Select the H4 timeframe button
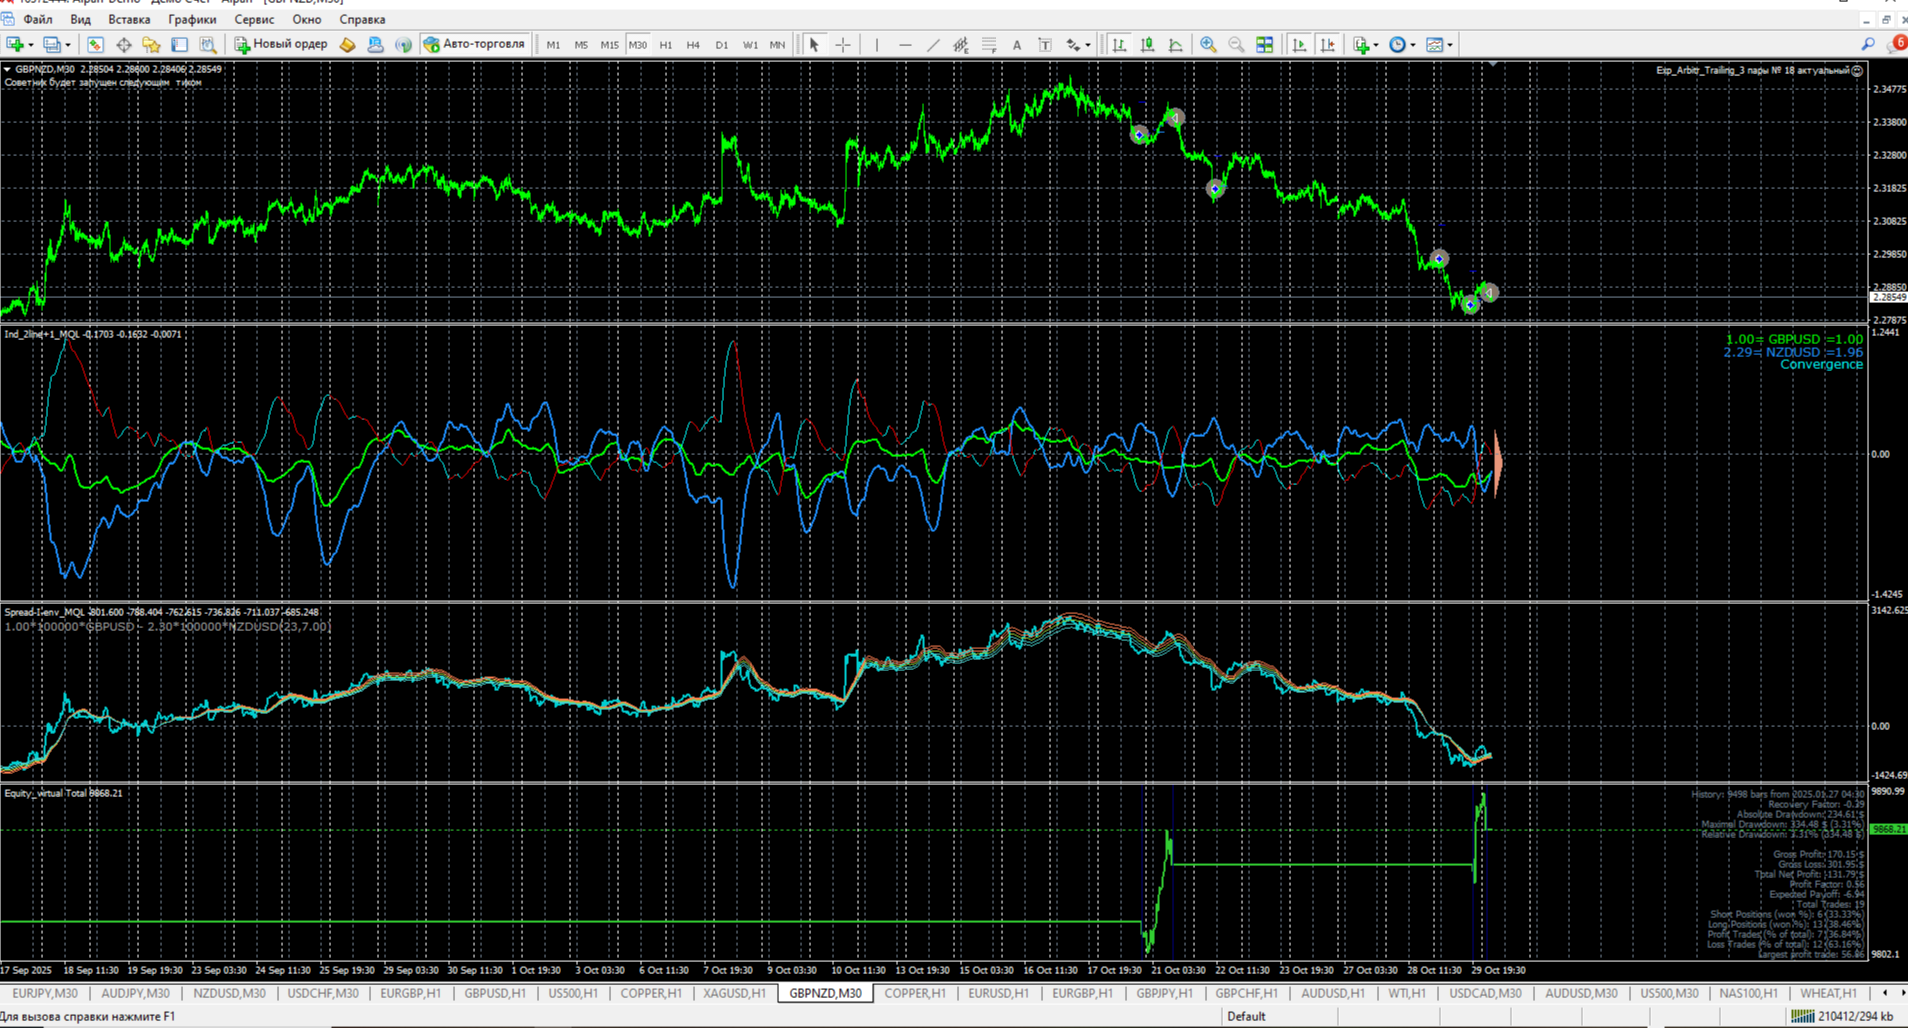This screenshot has width=1908, height=1028. point(693,45)
